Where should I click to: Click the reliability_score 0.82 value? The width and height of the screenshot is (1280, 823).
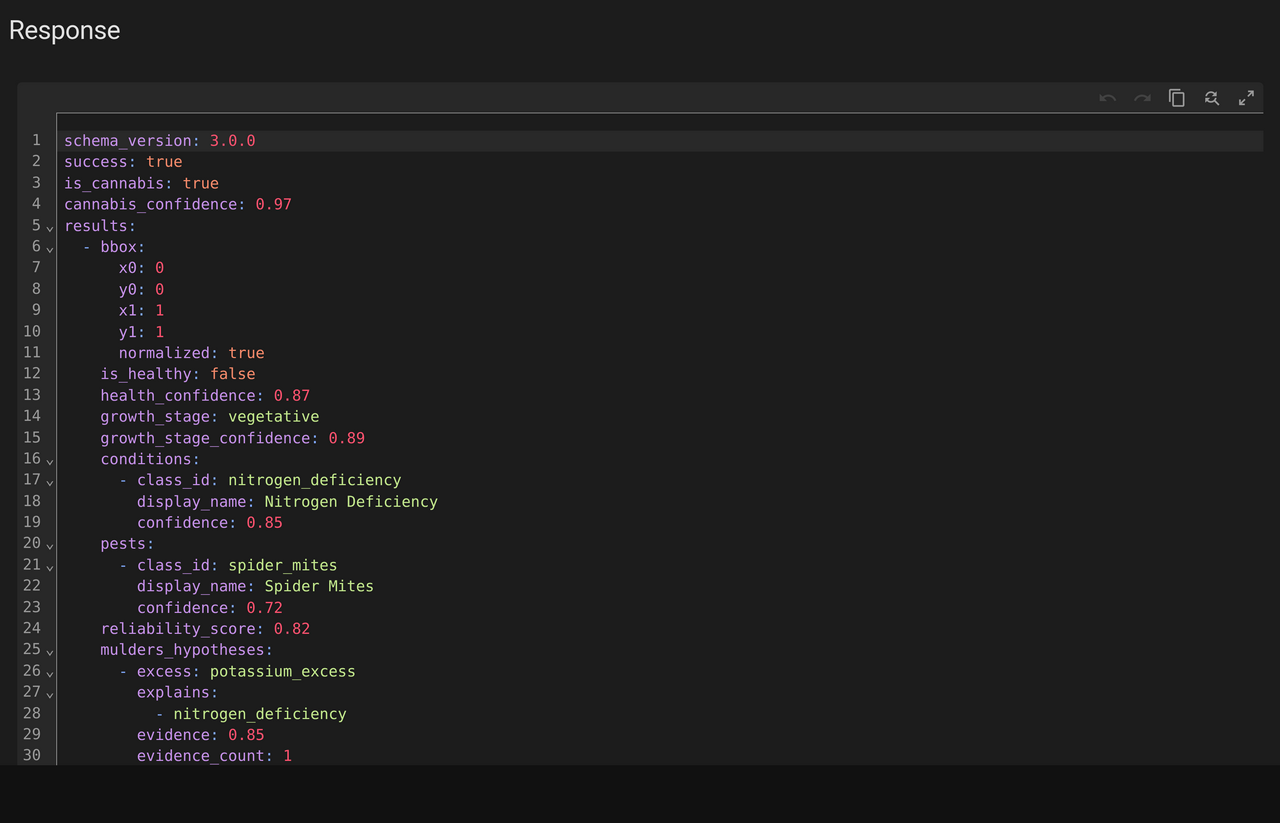click(x=291, y=629)
